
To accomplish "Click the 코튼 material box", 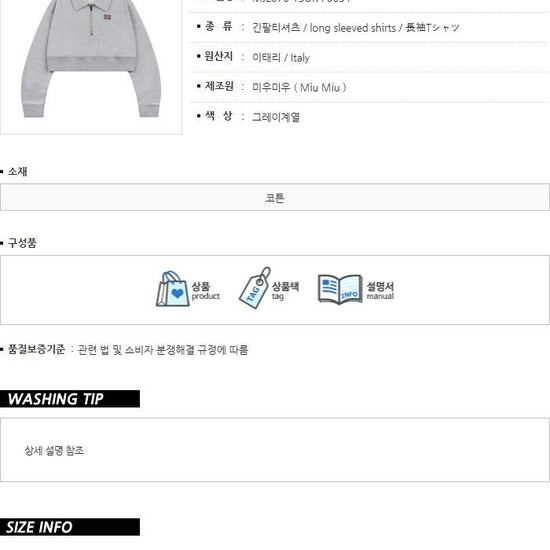I will pyautogui.click(x=275, y=197).
